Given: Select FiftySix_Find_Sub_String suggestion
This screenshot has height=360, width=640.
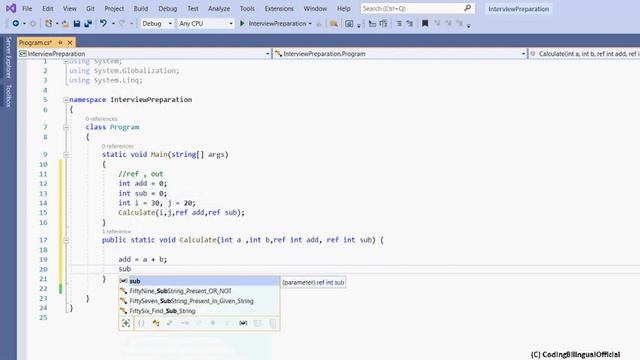Looking at the screenshot, I should [x=199, y=311].
